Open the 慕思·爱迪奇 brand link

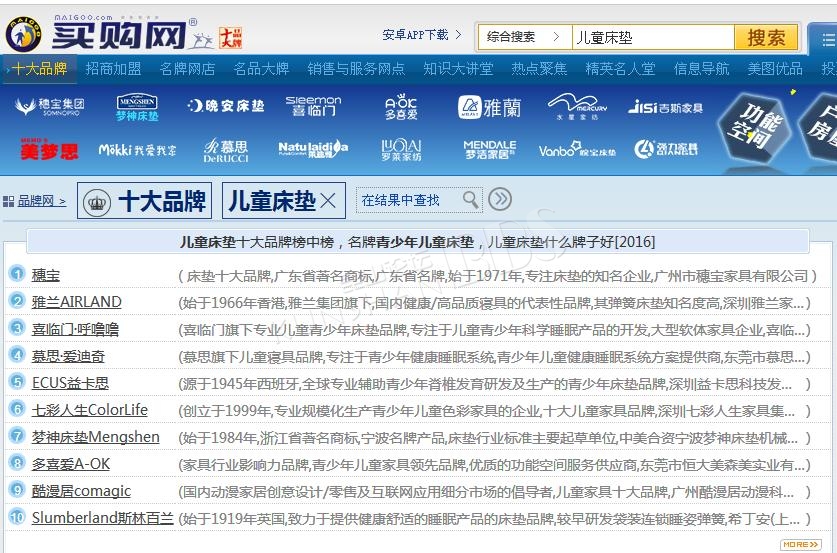pos(68,356)
